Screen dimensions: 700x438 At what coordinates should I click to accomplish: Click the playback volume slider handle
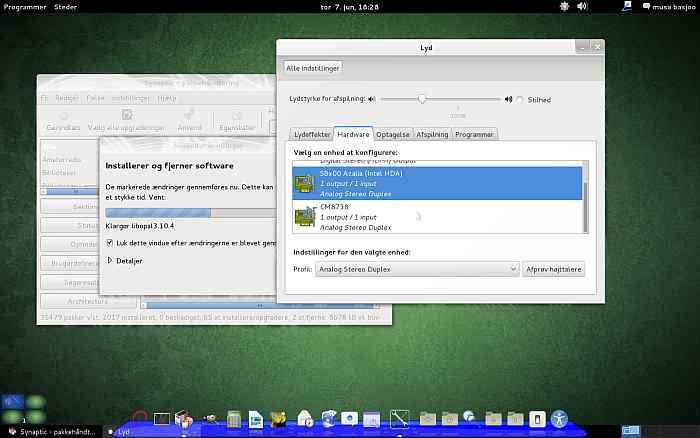tap(422, 99)
